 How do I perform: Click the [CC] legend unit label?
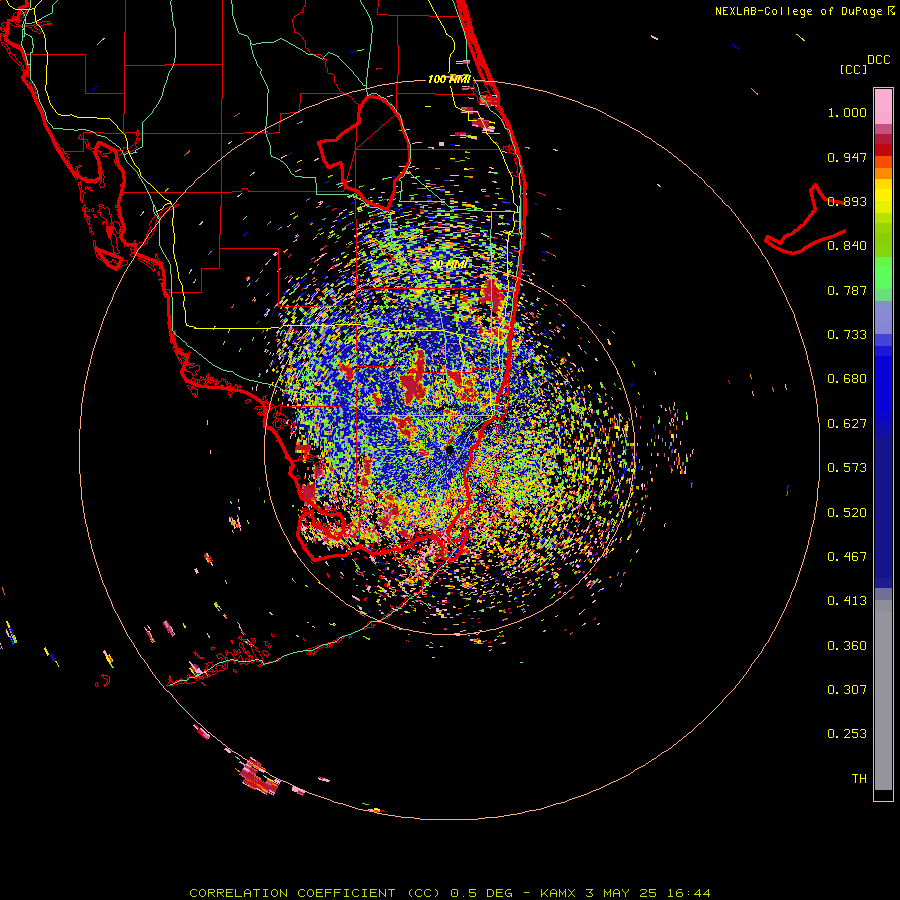(853, 69)
